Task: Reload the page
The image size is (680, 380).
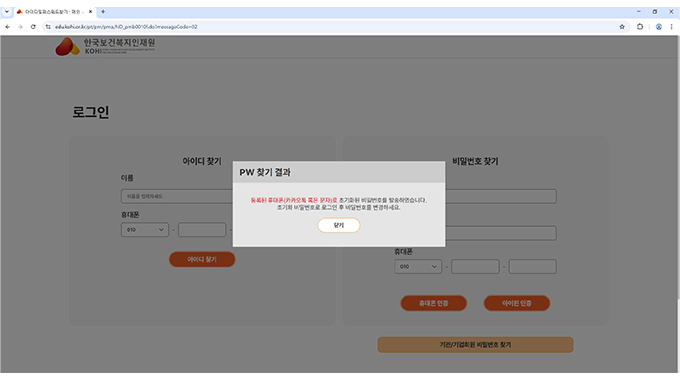Action: point(33,26)
